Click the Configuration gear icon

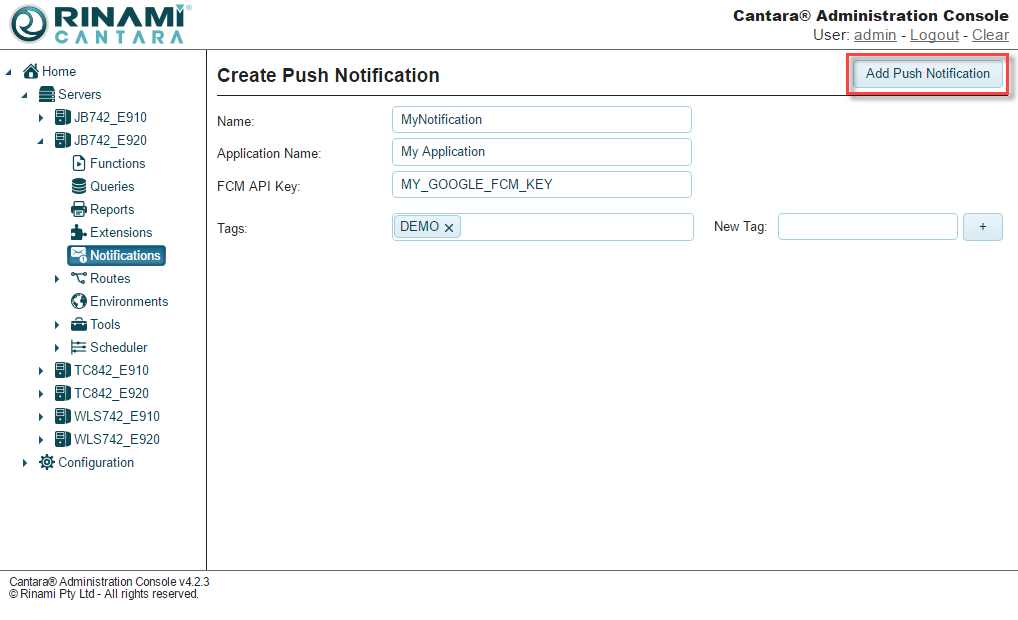pos(47,462)
